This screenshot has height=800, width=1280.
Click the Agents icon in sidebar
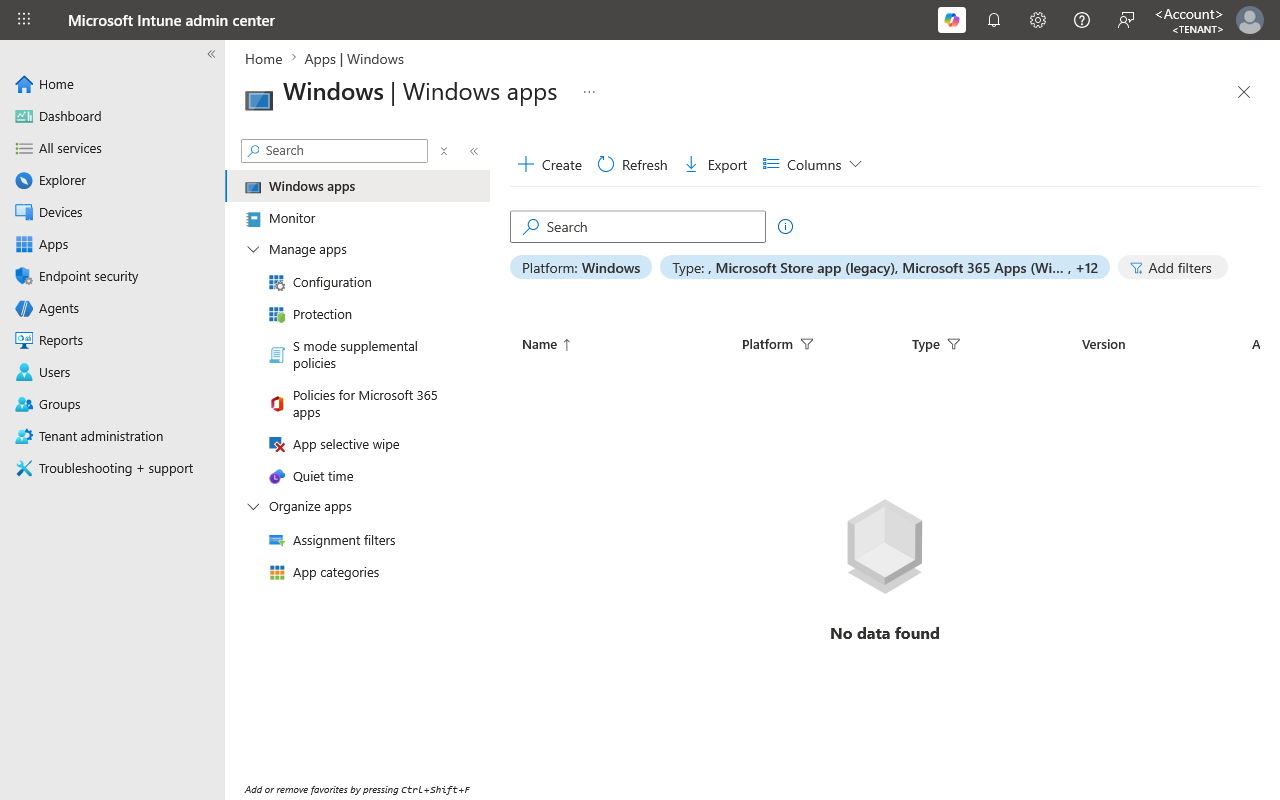click(24, 309)
